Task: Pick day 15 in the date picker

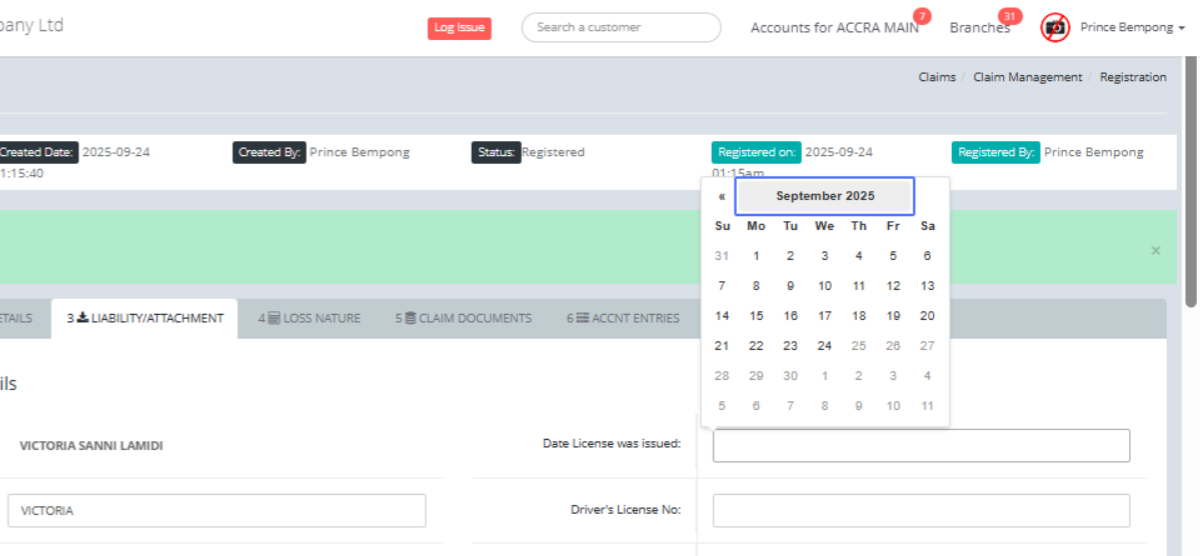Action: pyautogui.click(x=756, y=316)
